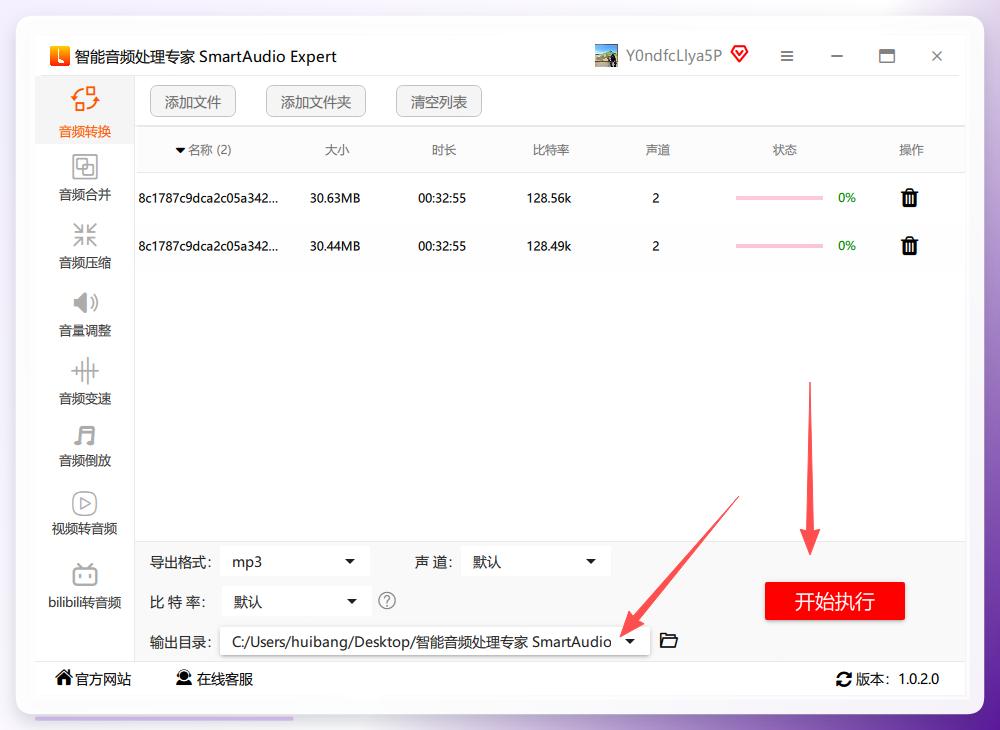
Task: Delete the 30.44MB file with its trash icon
Action: point(909,245)
